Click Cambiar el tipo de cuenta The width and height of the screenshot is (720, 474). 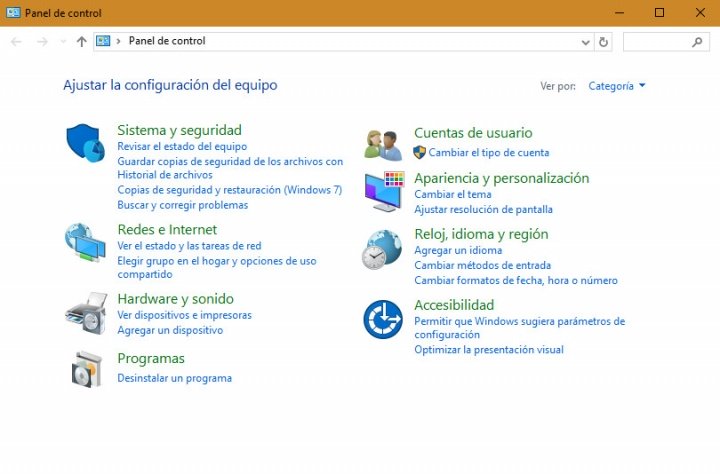coord(489,152)
